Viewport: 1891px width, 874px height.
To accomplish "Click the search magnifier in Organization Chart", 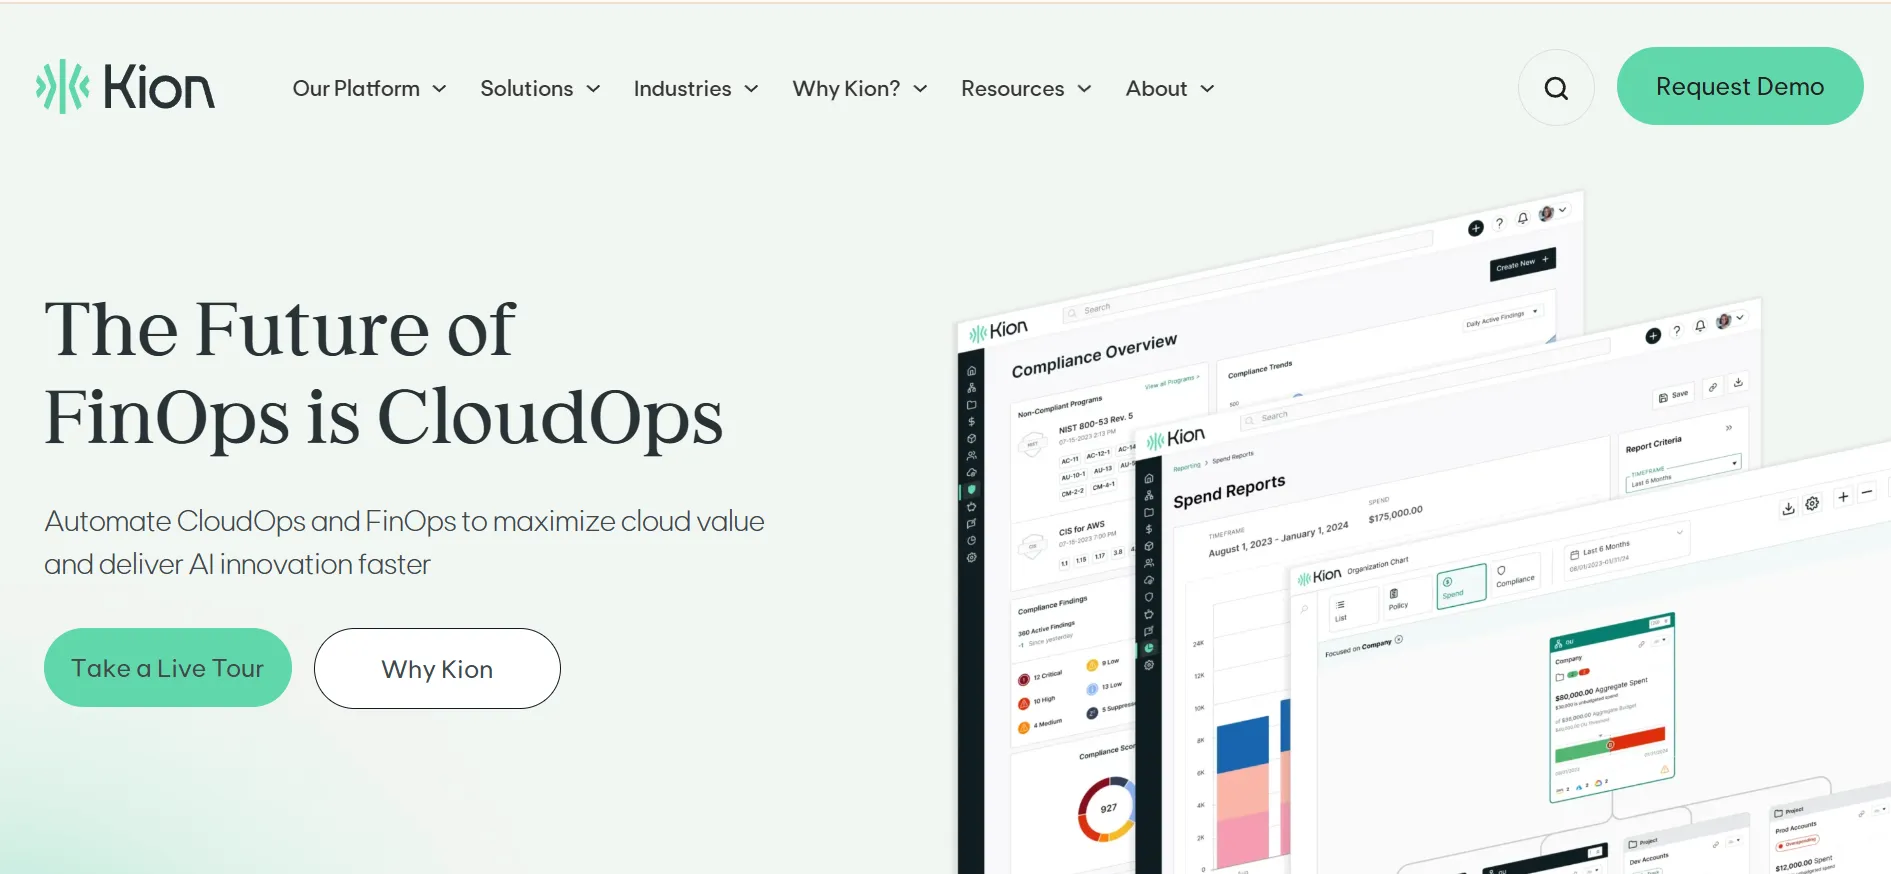I will pyautogui.click(x=1304, y=608).
